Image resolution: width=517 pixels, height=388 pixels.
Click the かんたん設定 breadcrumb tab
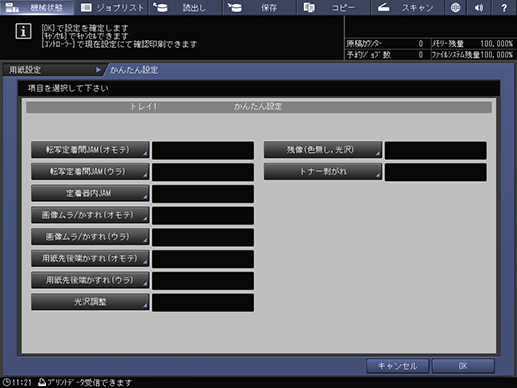click(134, 70)
